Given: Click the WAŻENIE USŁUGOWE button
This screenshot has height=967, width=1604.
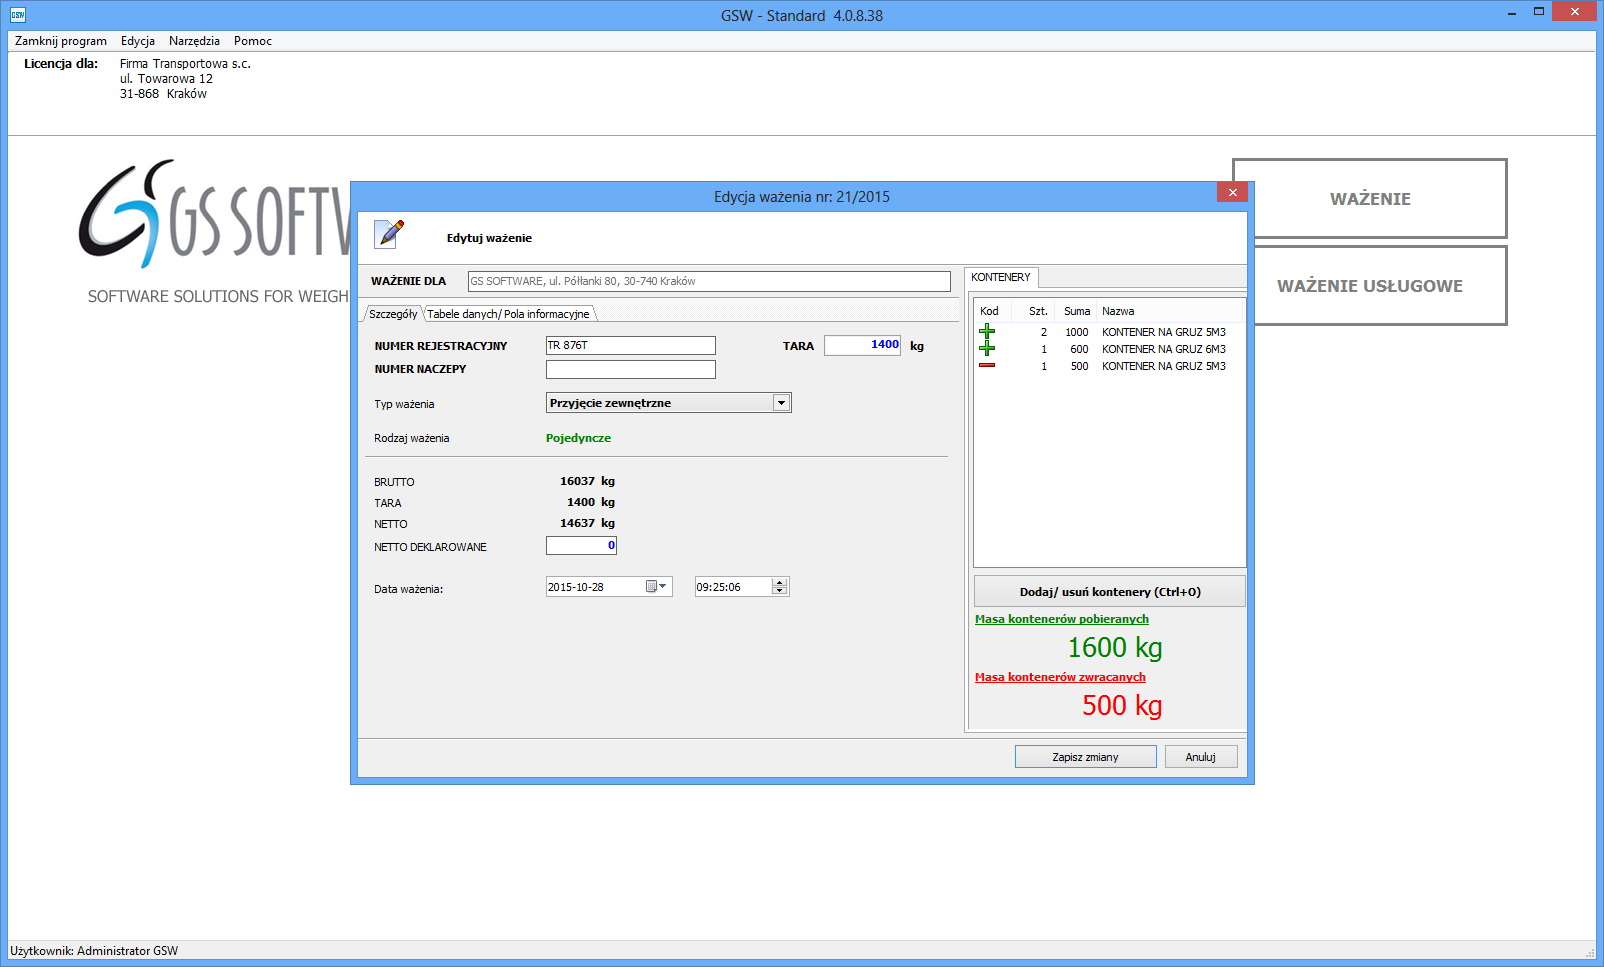Looking at the screenshot, I should [1369, 286].
